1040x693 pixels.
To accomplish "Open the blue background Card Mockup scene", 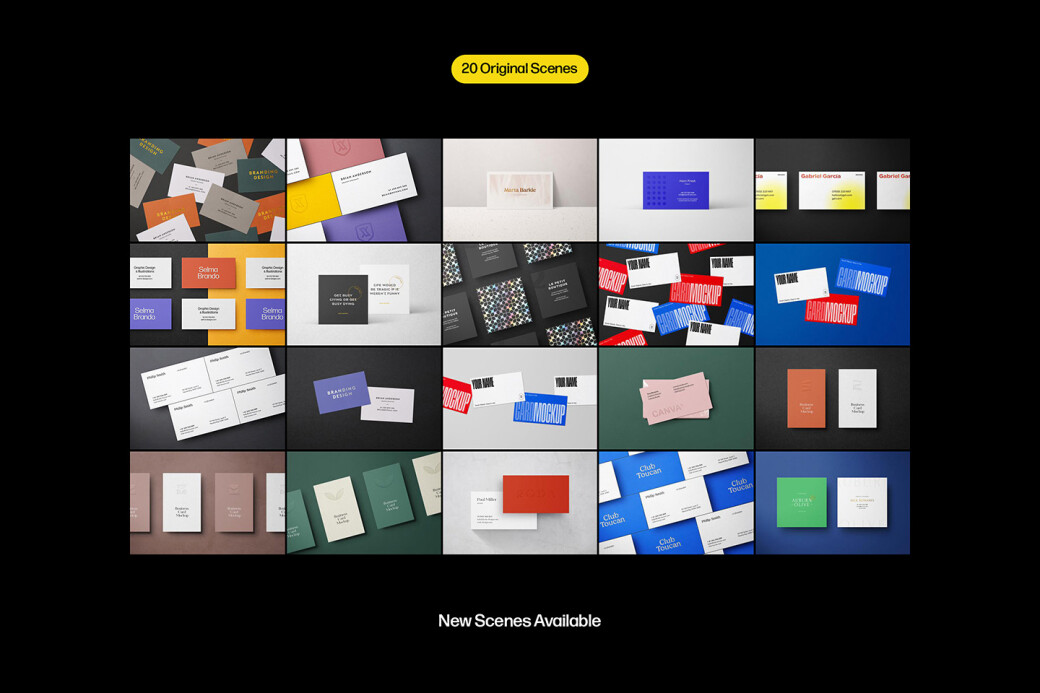I will click(831, 294).
